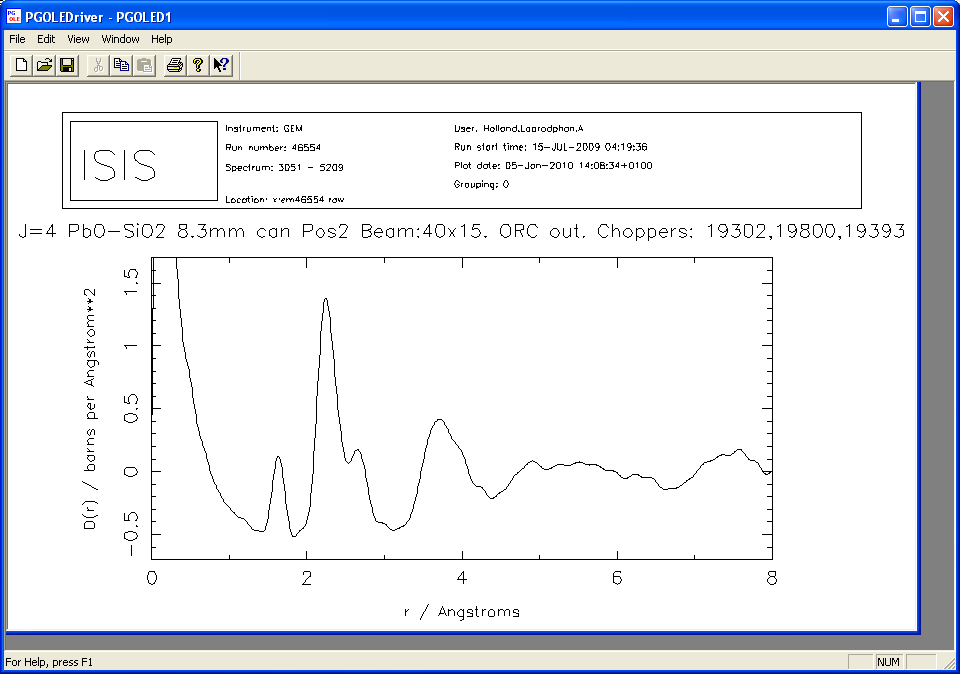Maximize the PGOLEDriver window
960x674 pixels.
[919, 16]
